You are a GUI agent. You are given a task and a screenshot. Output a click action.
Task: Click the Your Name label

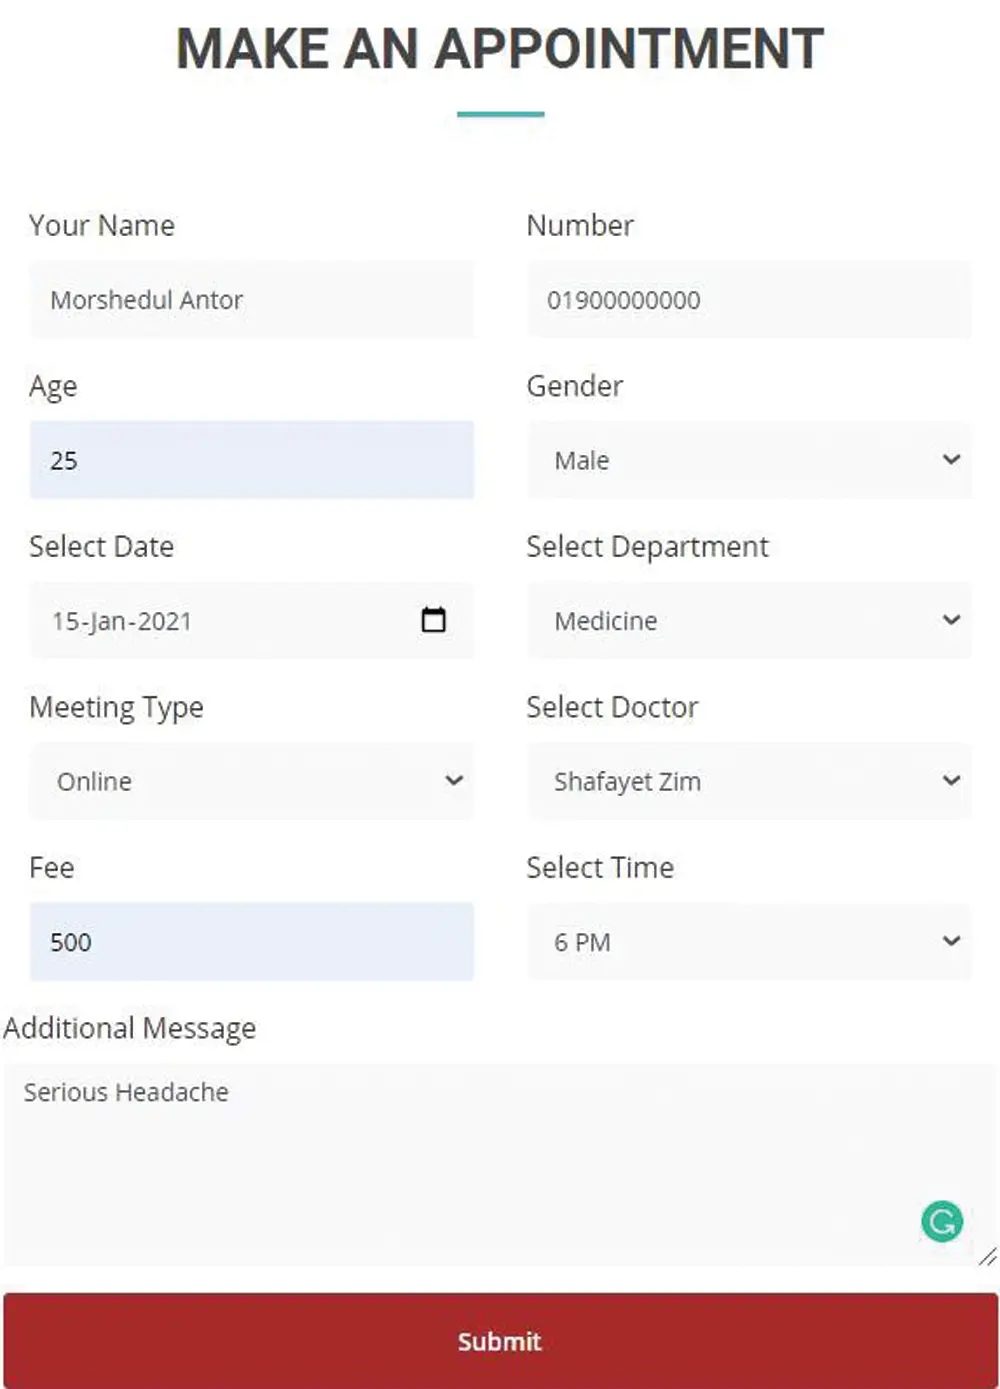pos(102,226)
